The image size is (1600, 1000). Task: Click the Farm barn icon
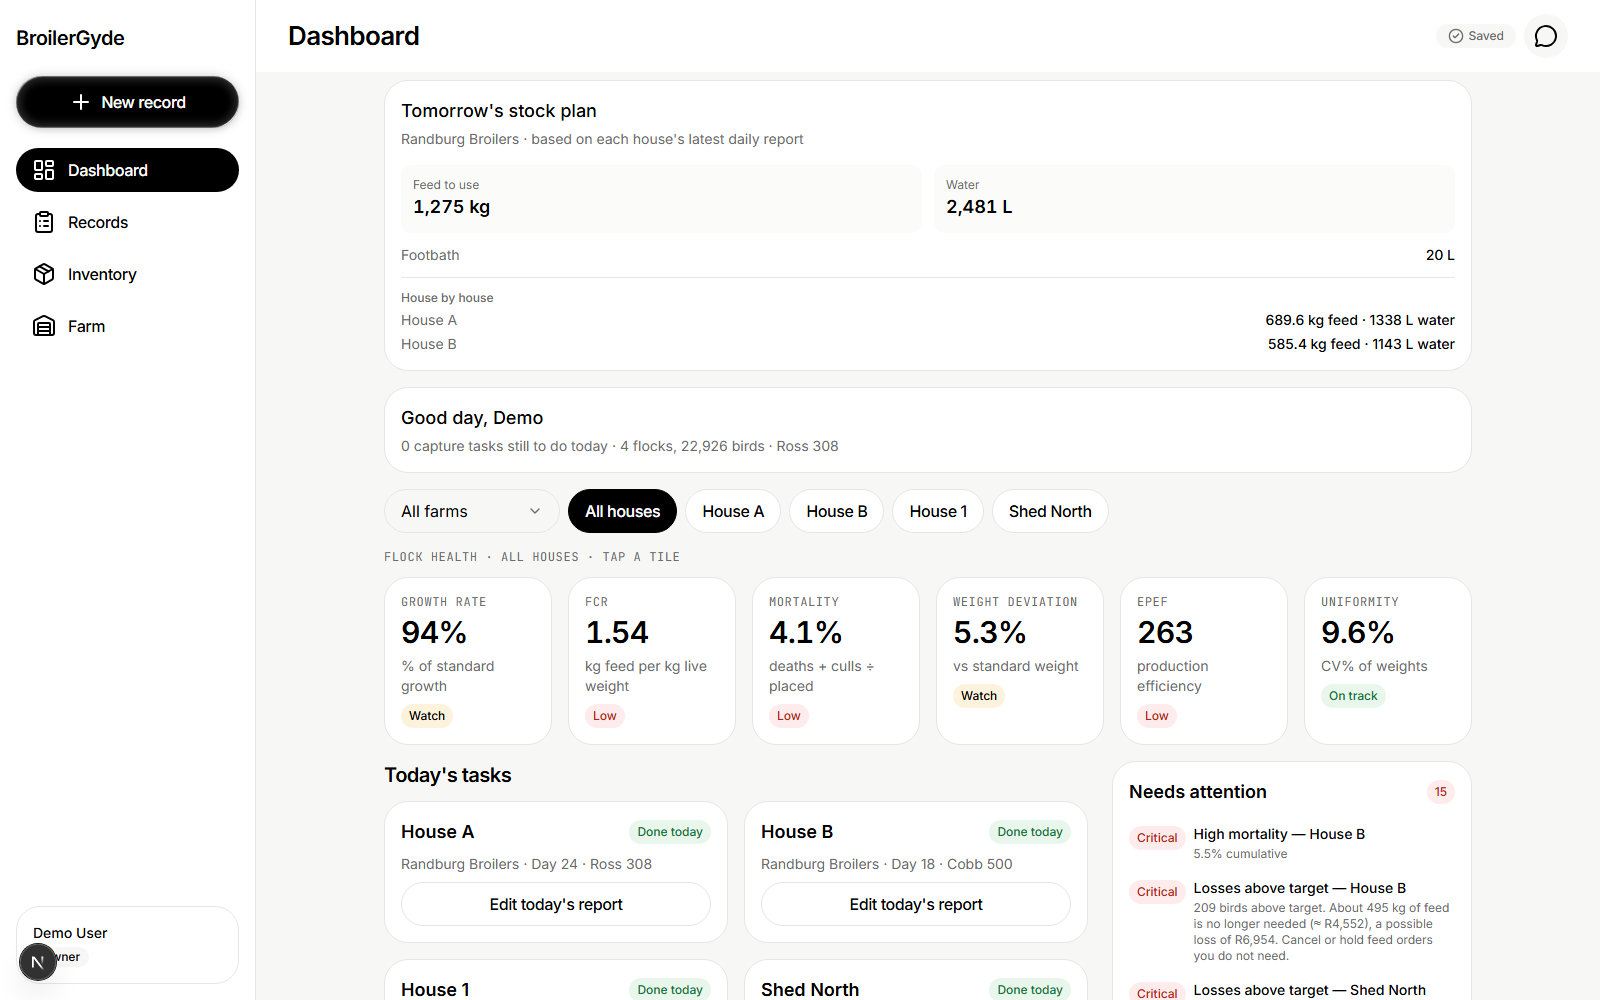click(44, 326)
